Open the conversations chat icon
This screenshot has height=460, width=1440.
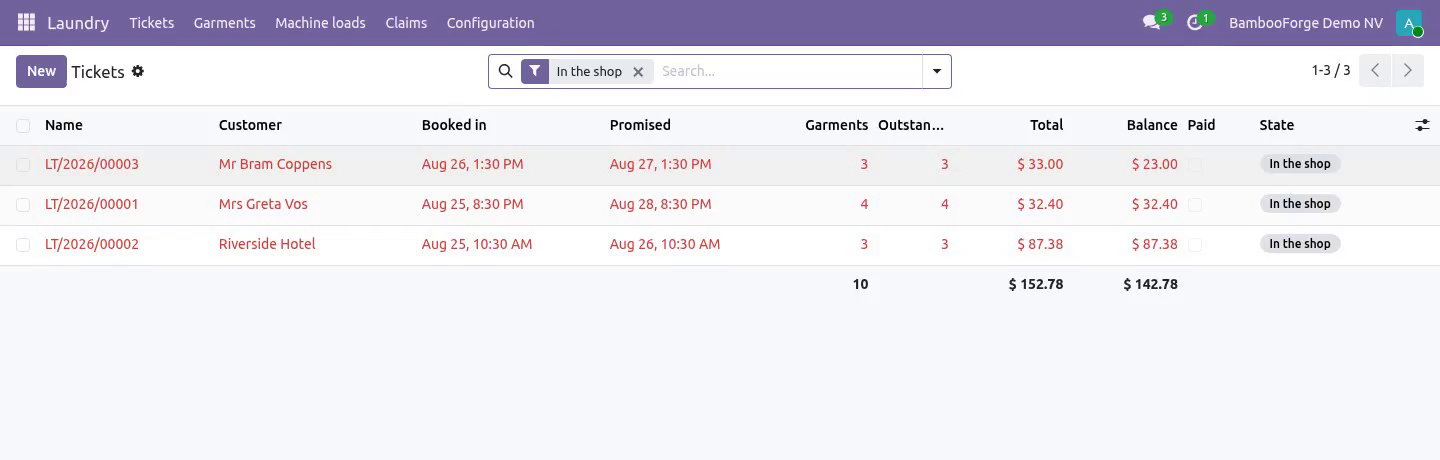pyautogui.click(x=1151, y=22)
